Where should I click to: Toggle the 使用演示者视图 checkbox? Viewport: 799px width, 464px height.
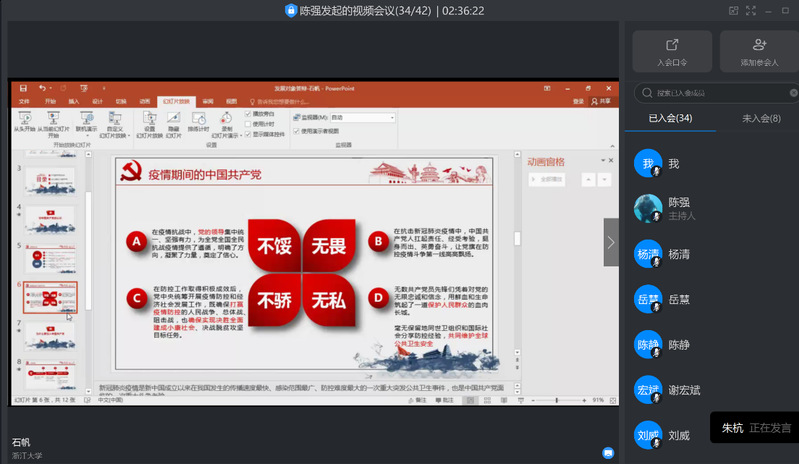(297, 131)
